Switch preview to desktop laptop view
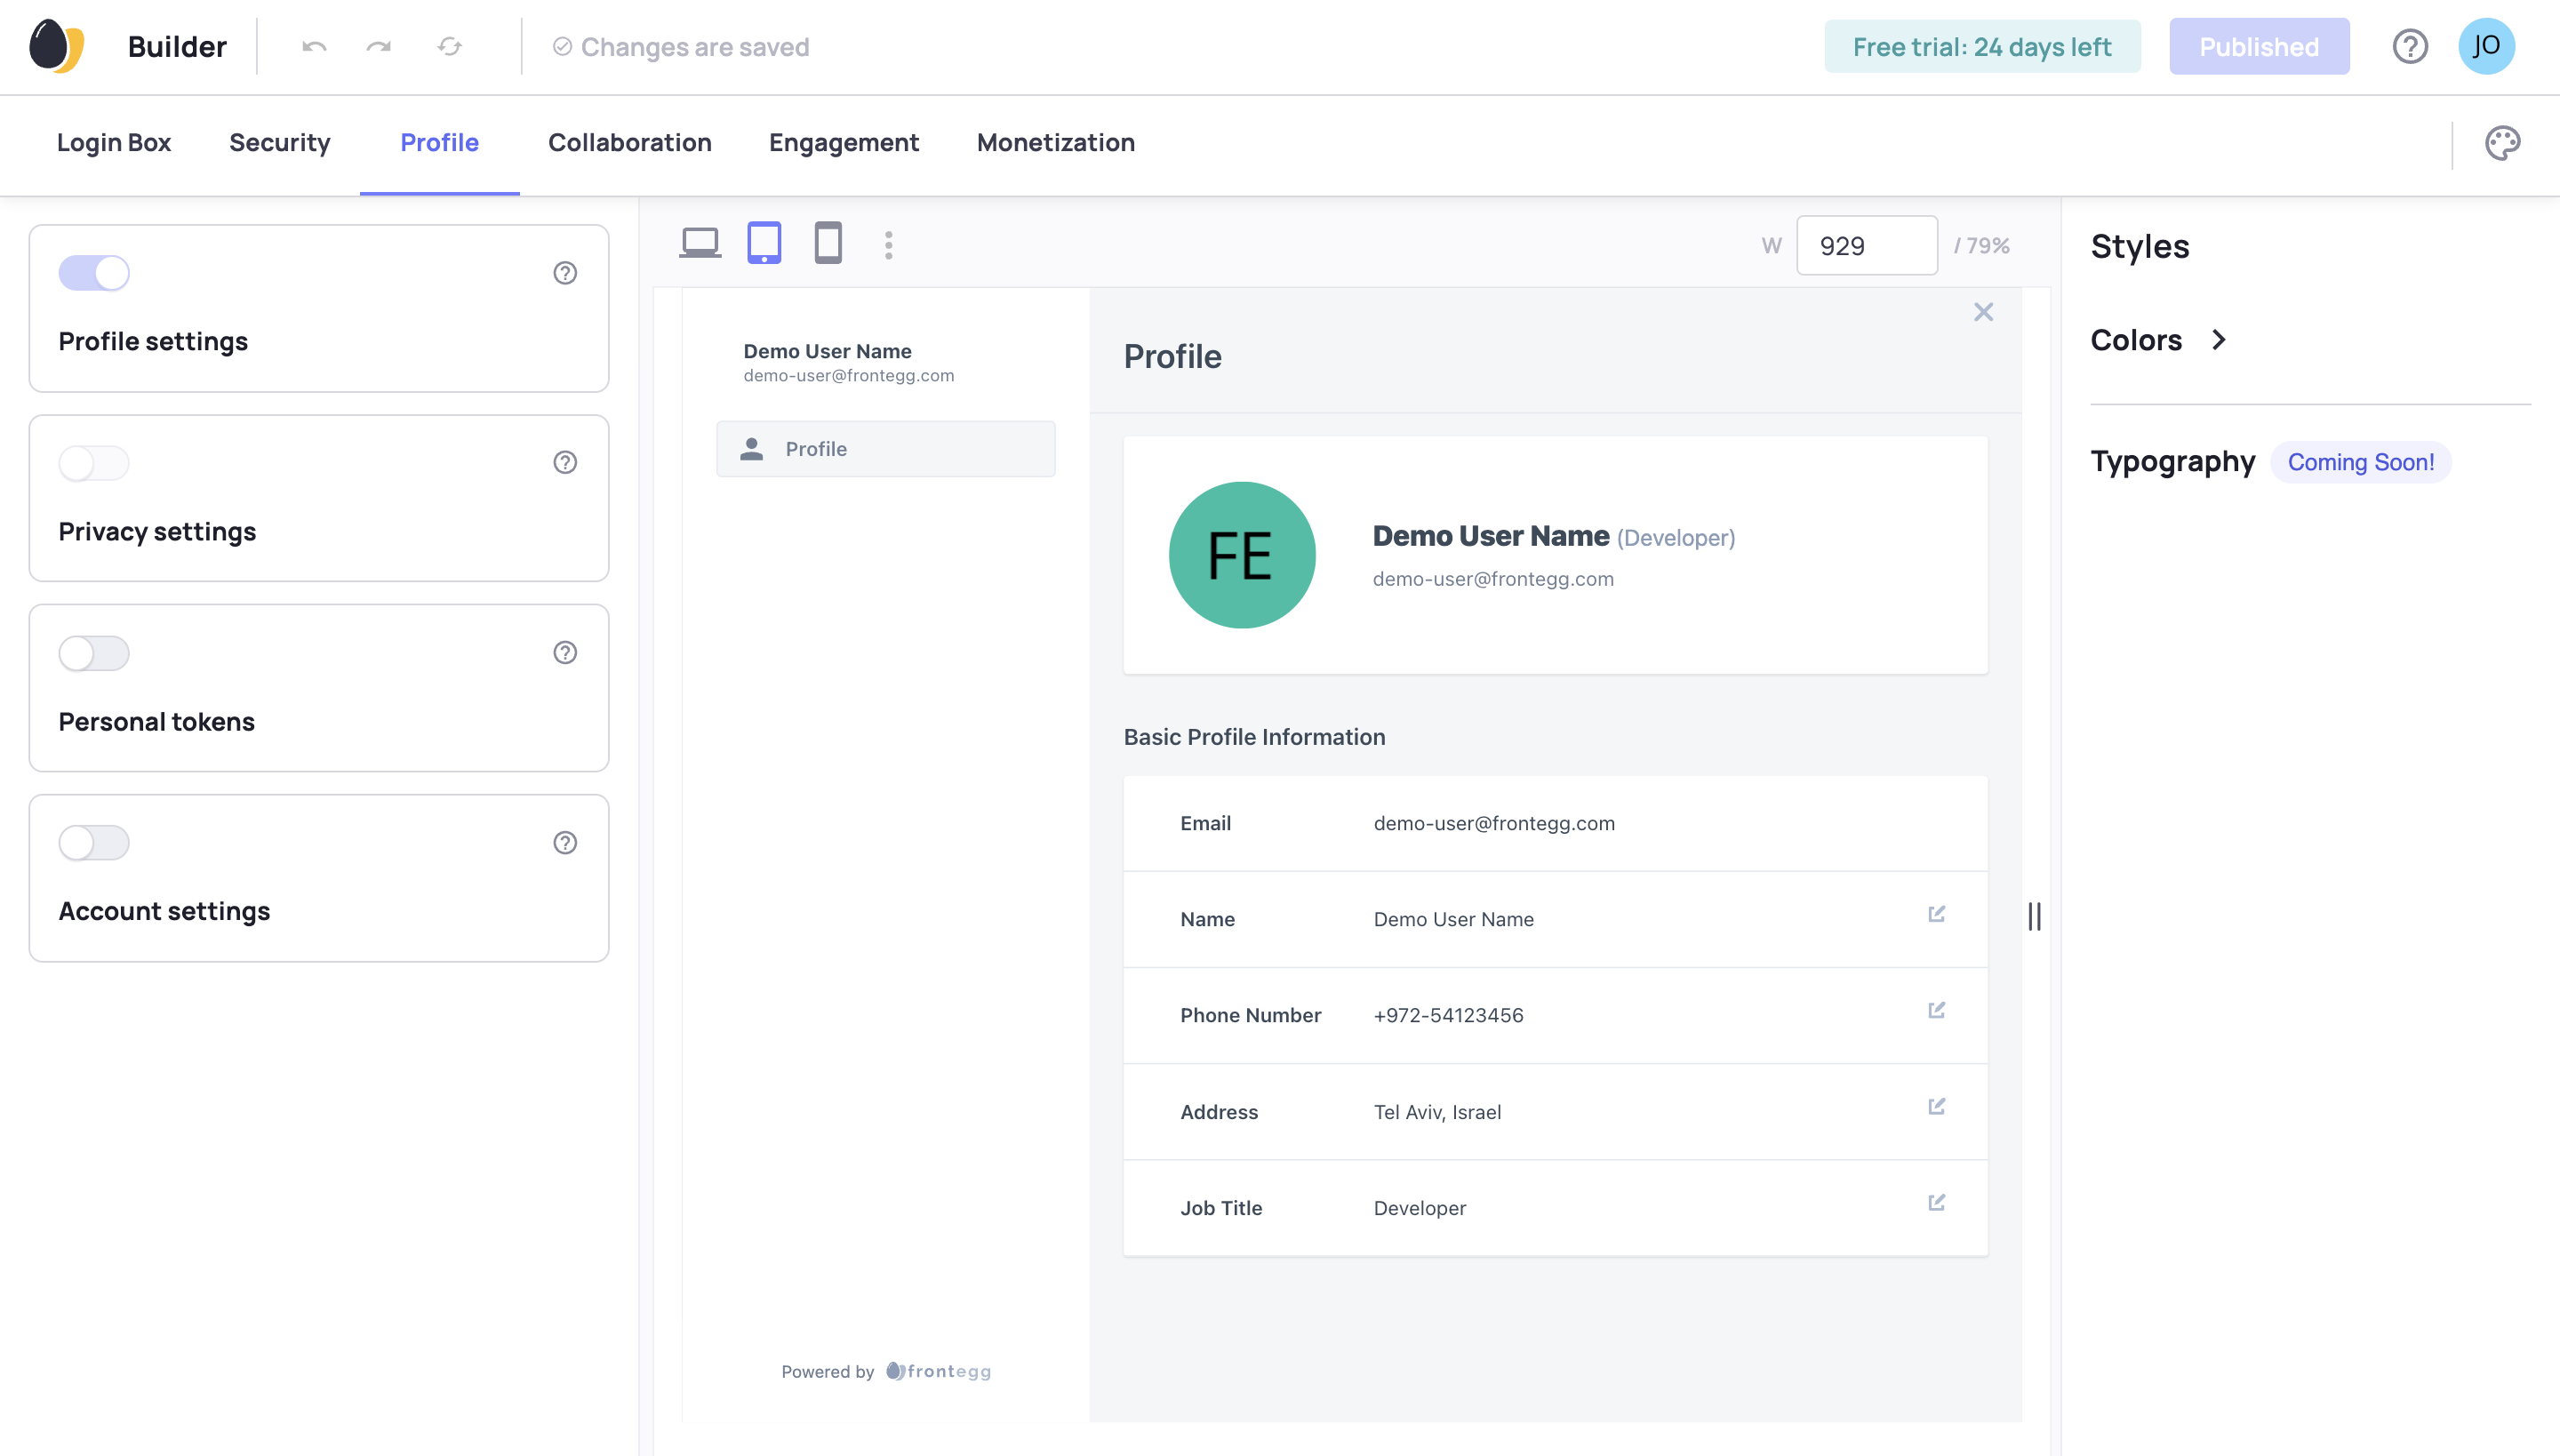Screen dimensions: 2560x1456 [700, 243]
